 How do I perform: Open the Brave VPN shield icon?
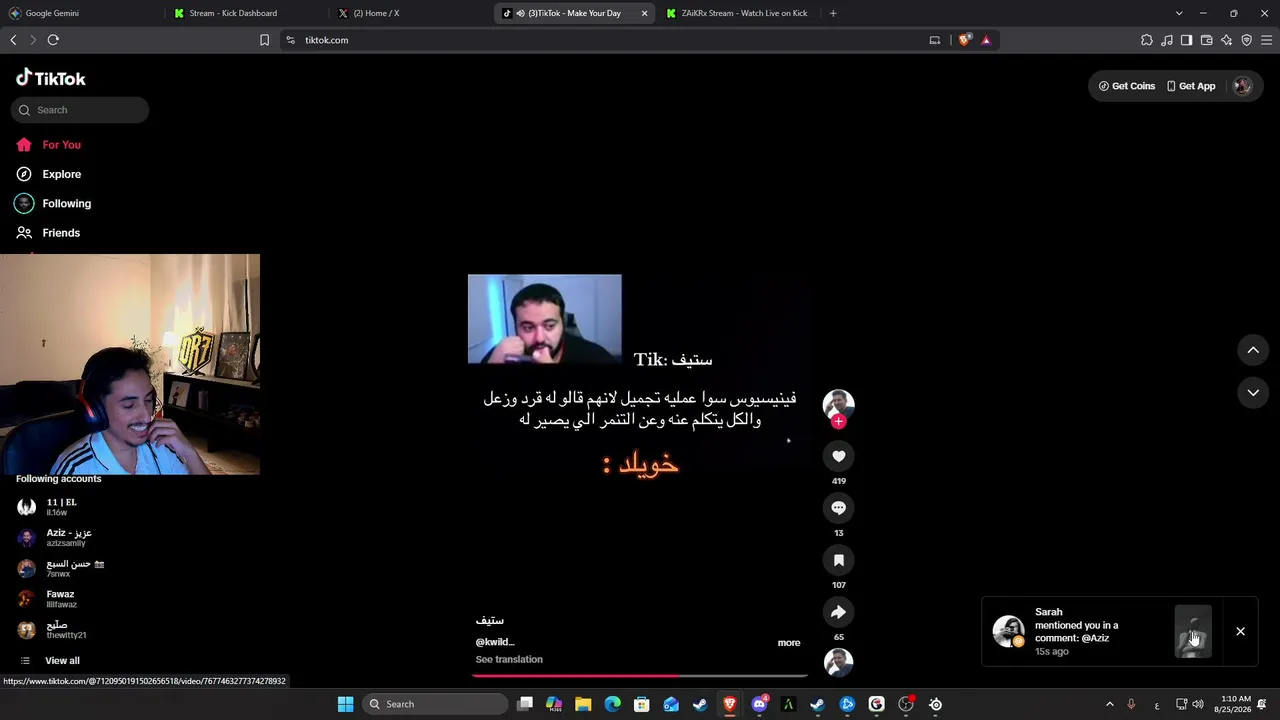point(1246,40)
